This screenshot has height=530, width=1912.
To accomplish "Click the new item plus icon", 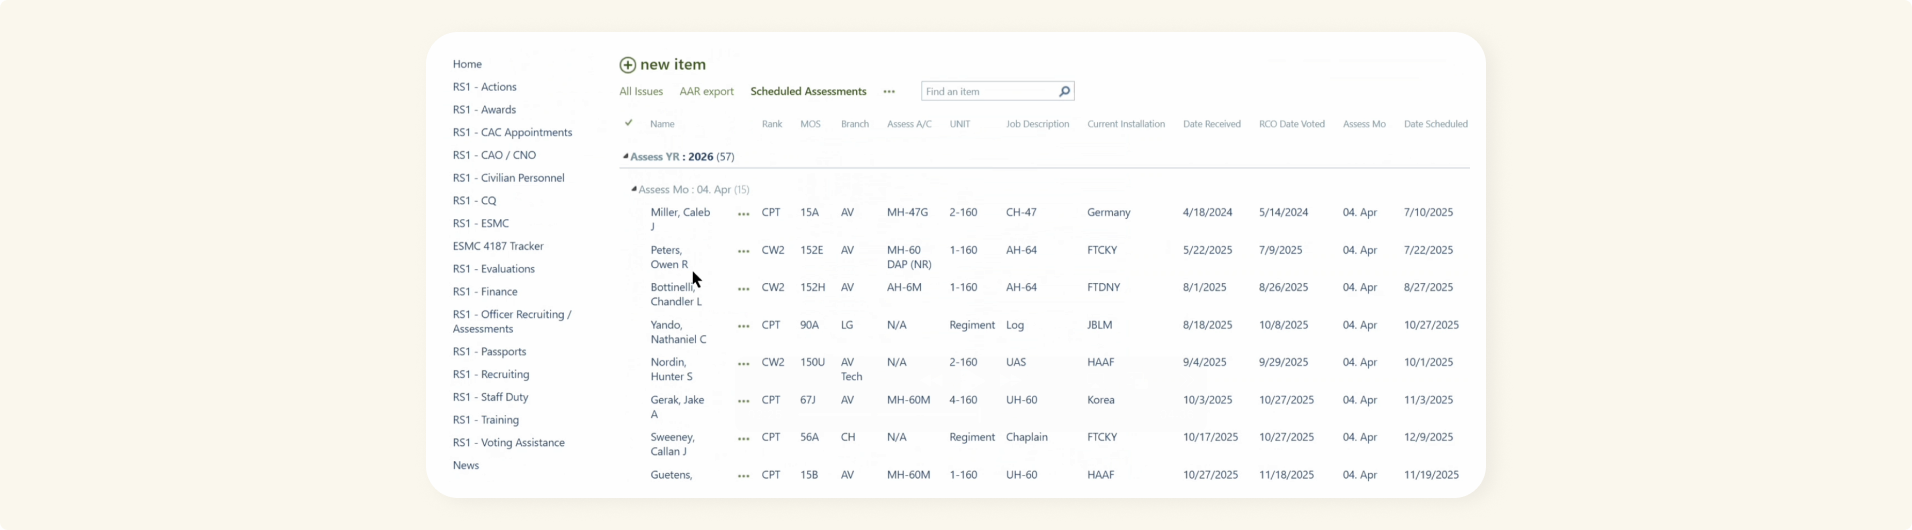I will pos(627,65).
